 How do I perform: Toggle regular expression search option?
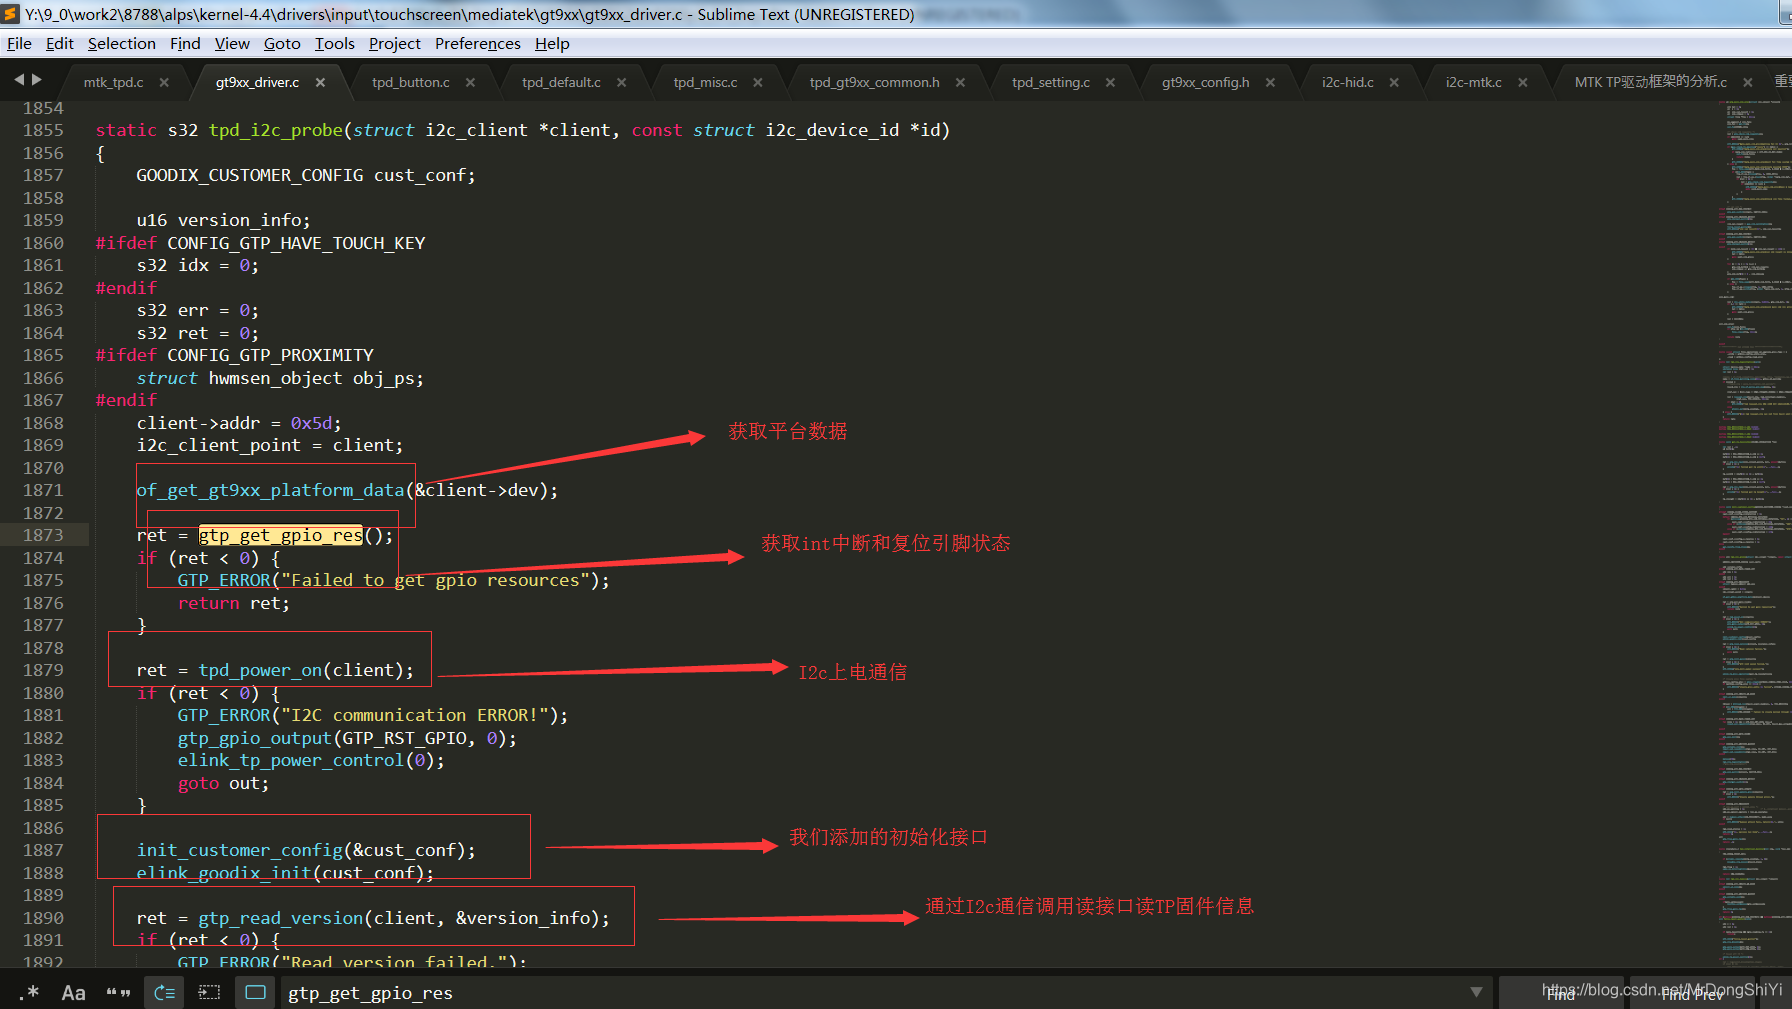coord(29,993)
